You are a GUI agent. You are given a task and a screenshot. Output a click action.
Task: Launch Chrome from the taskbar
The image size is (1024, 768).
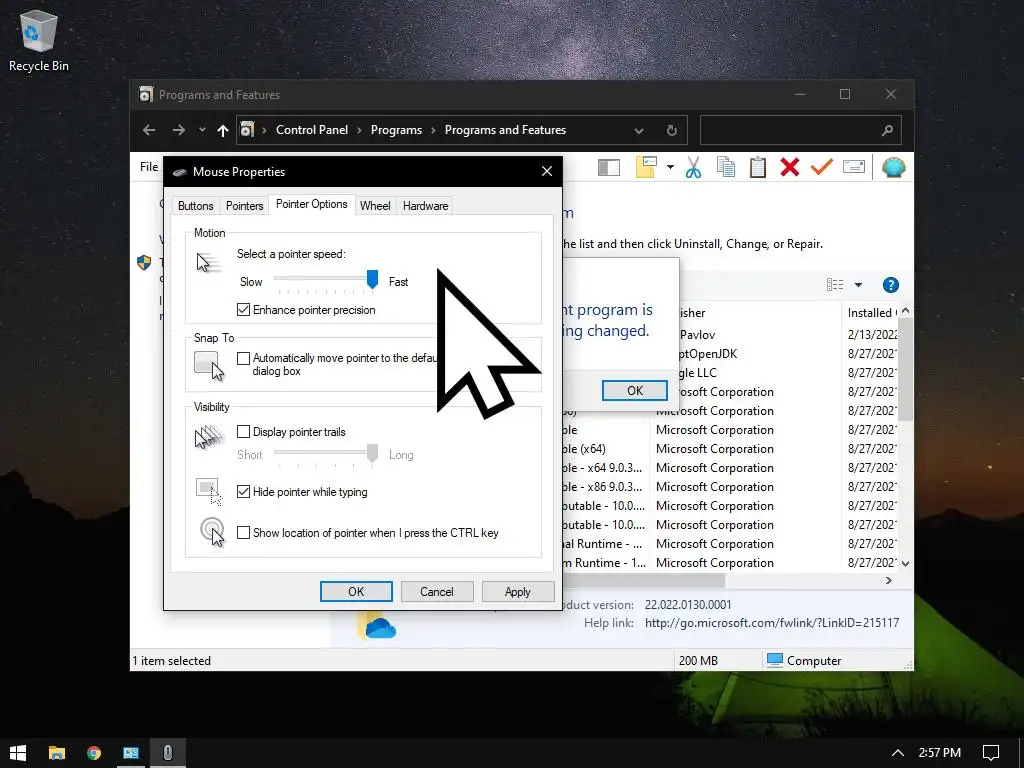pyautogui.click(x=94, y=753)
